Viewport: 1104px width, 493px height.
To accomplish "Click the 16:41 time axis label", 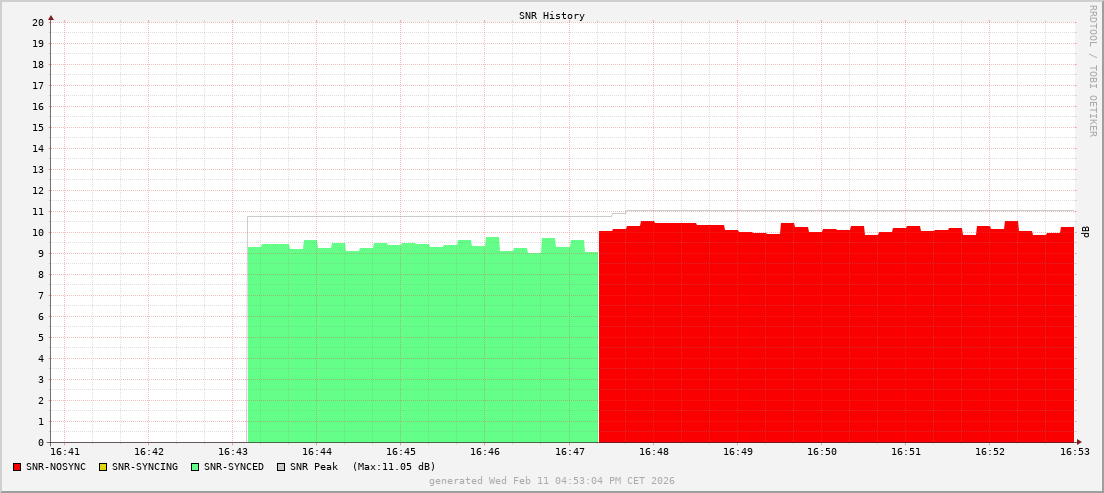I will coord(64,452).
